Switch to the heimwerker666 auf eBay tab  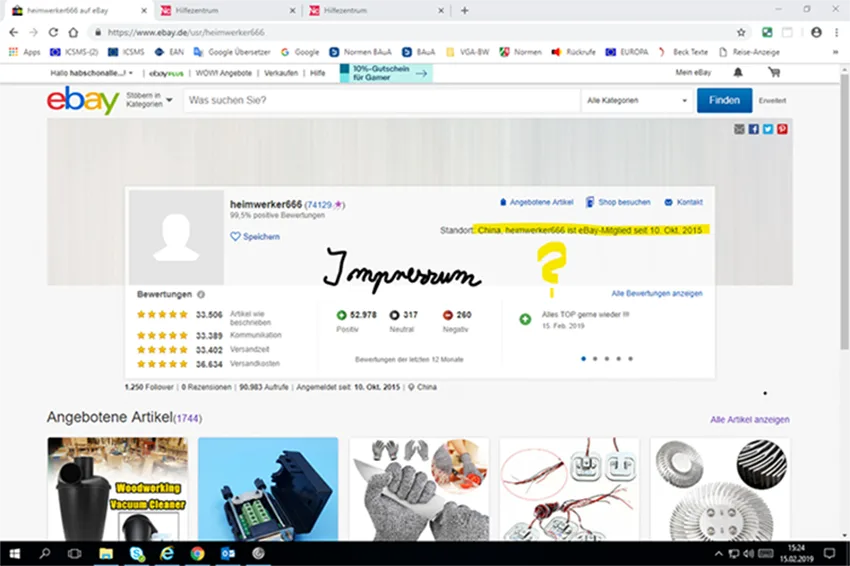tap(77, 10)
